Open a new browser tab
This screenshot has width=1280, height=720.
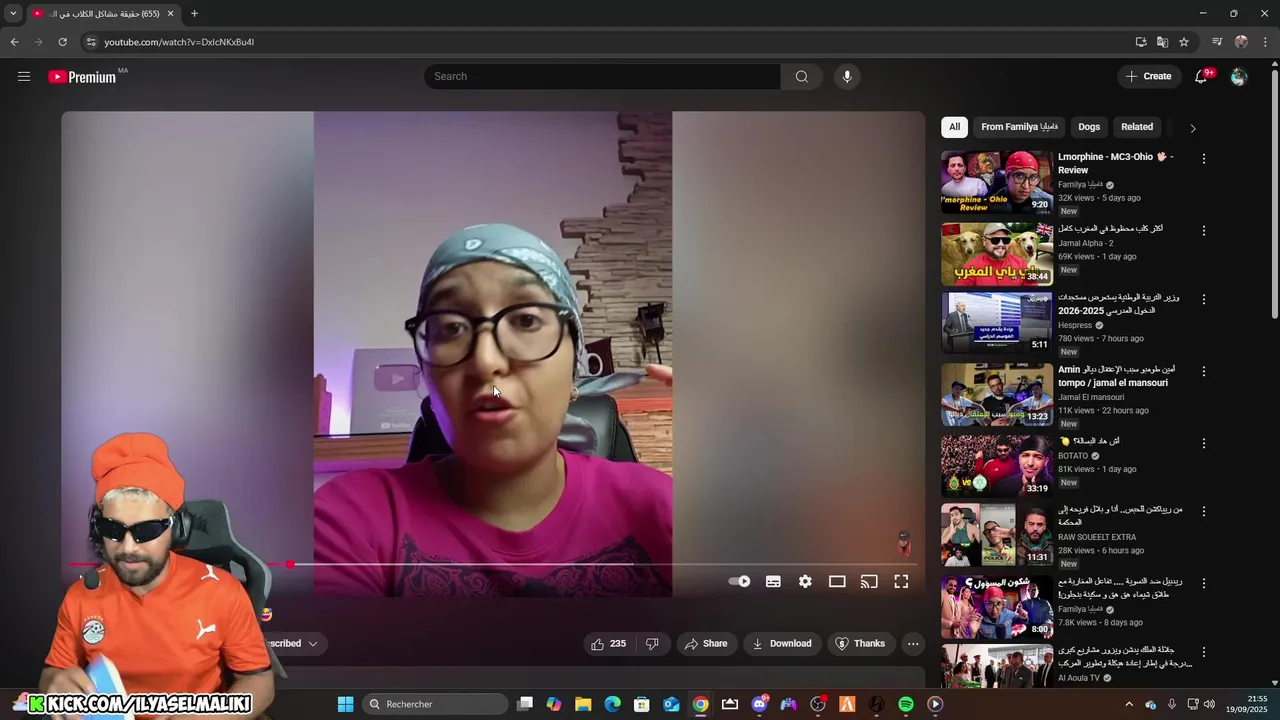click(194, 14)
